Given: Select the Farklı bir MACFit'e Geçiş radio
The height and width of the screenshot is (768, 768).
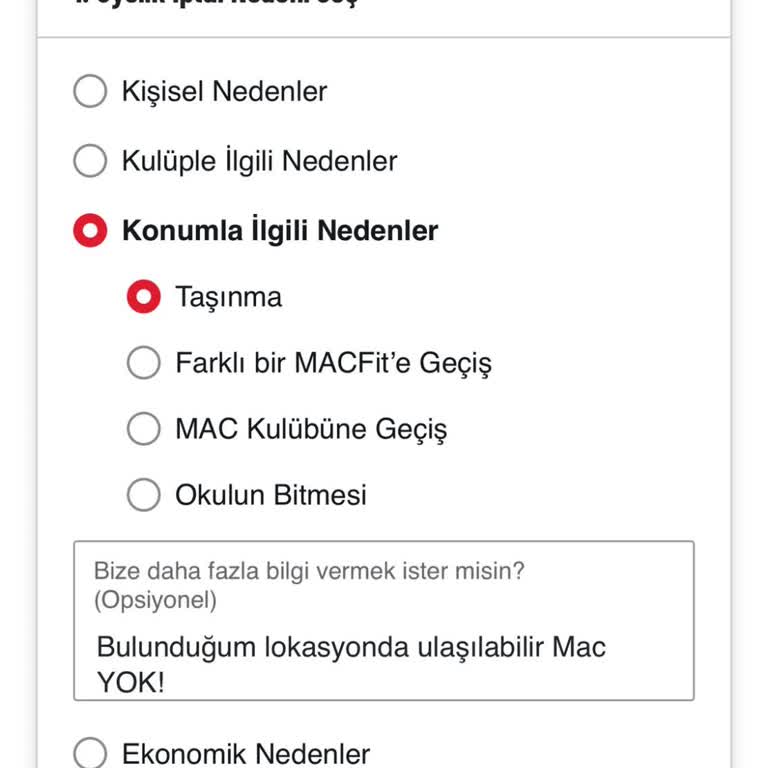Looking at the screenshot, I should 144,362.
